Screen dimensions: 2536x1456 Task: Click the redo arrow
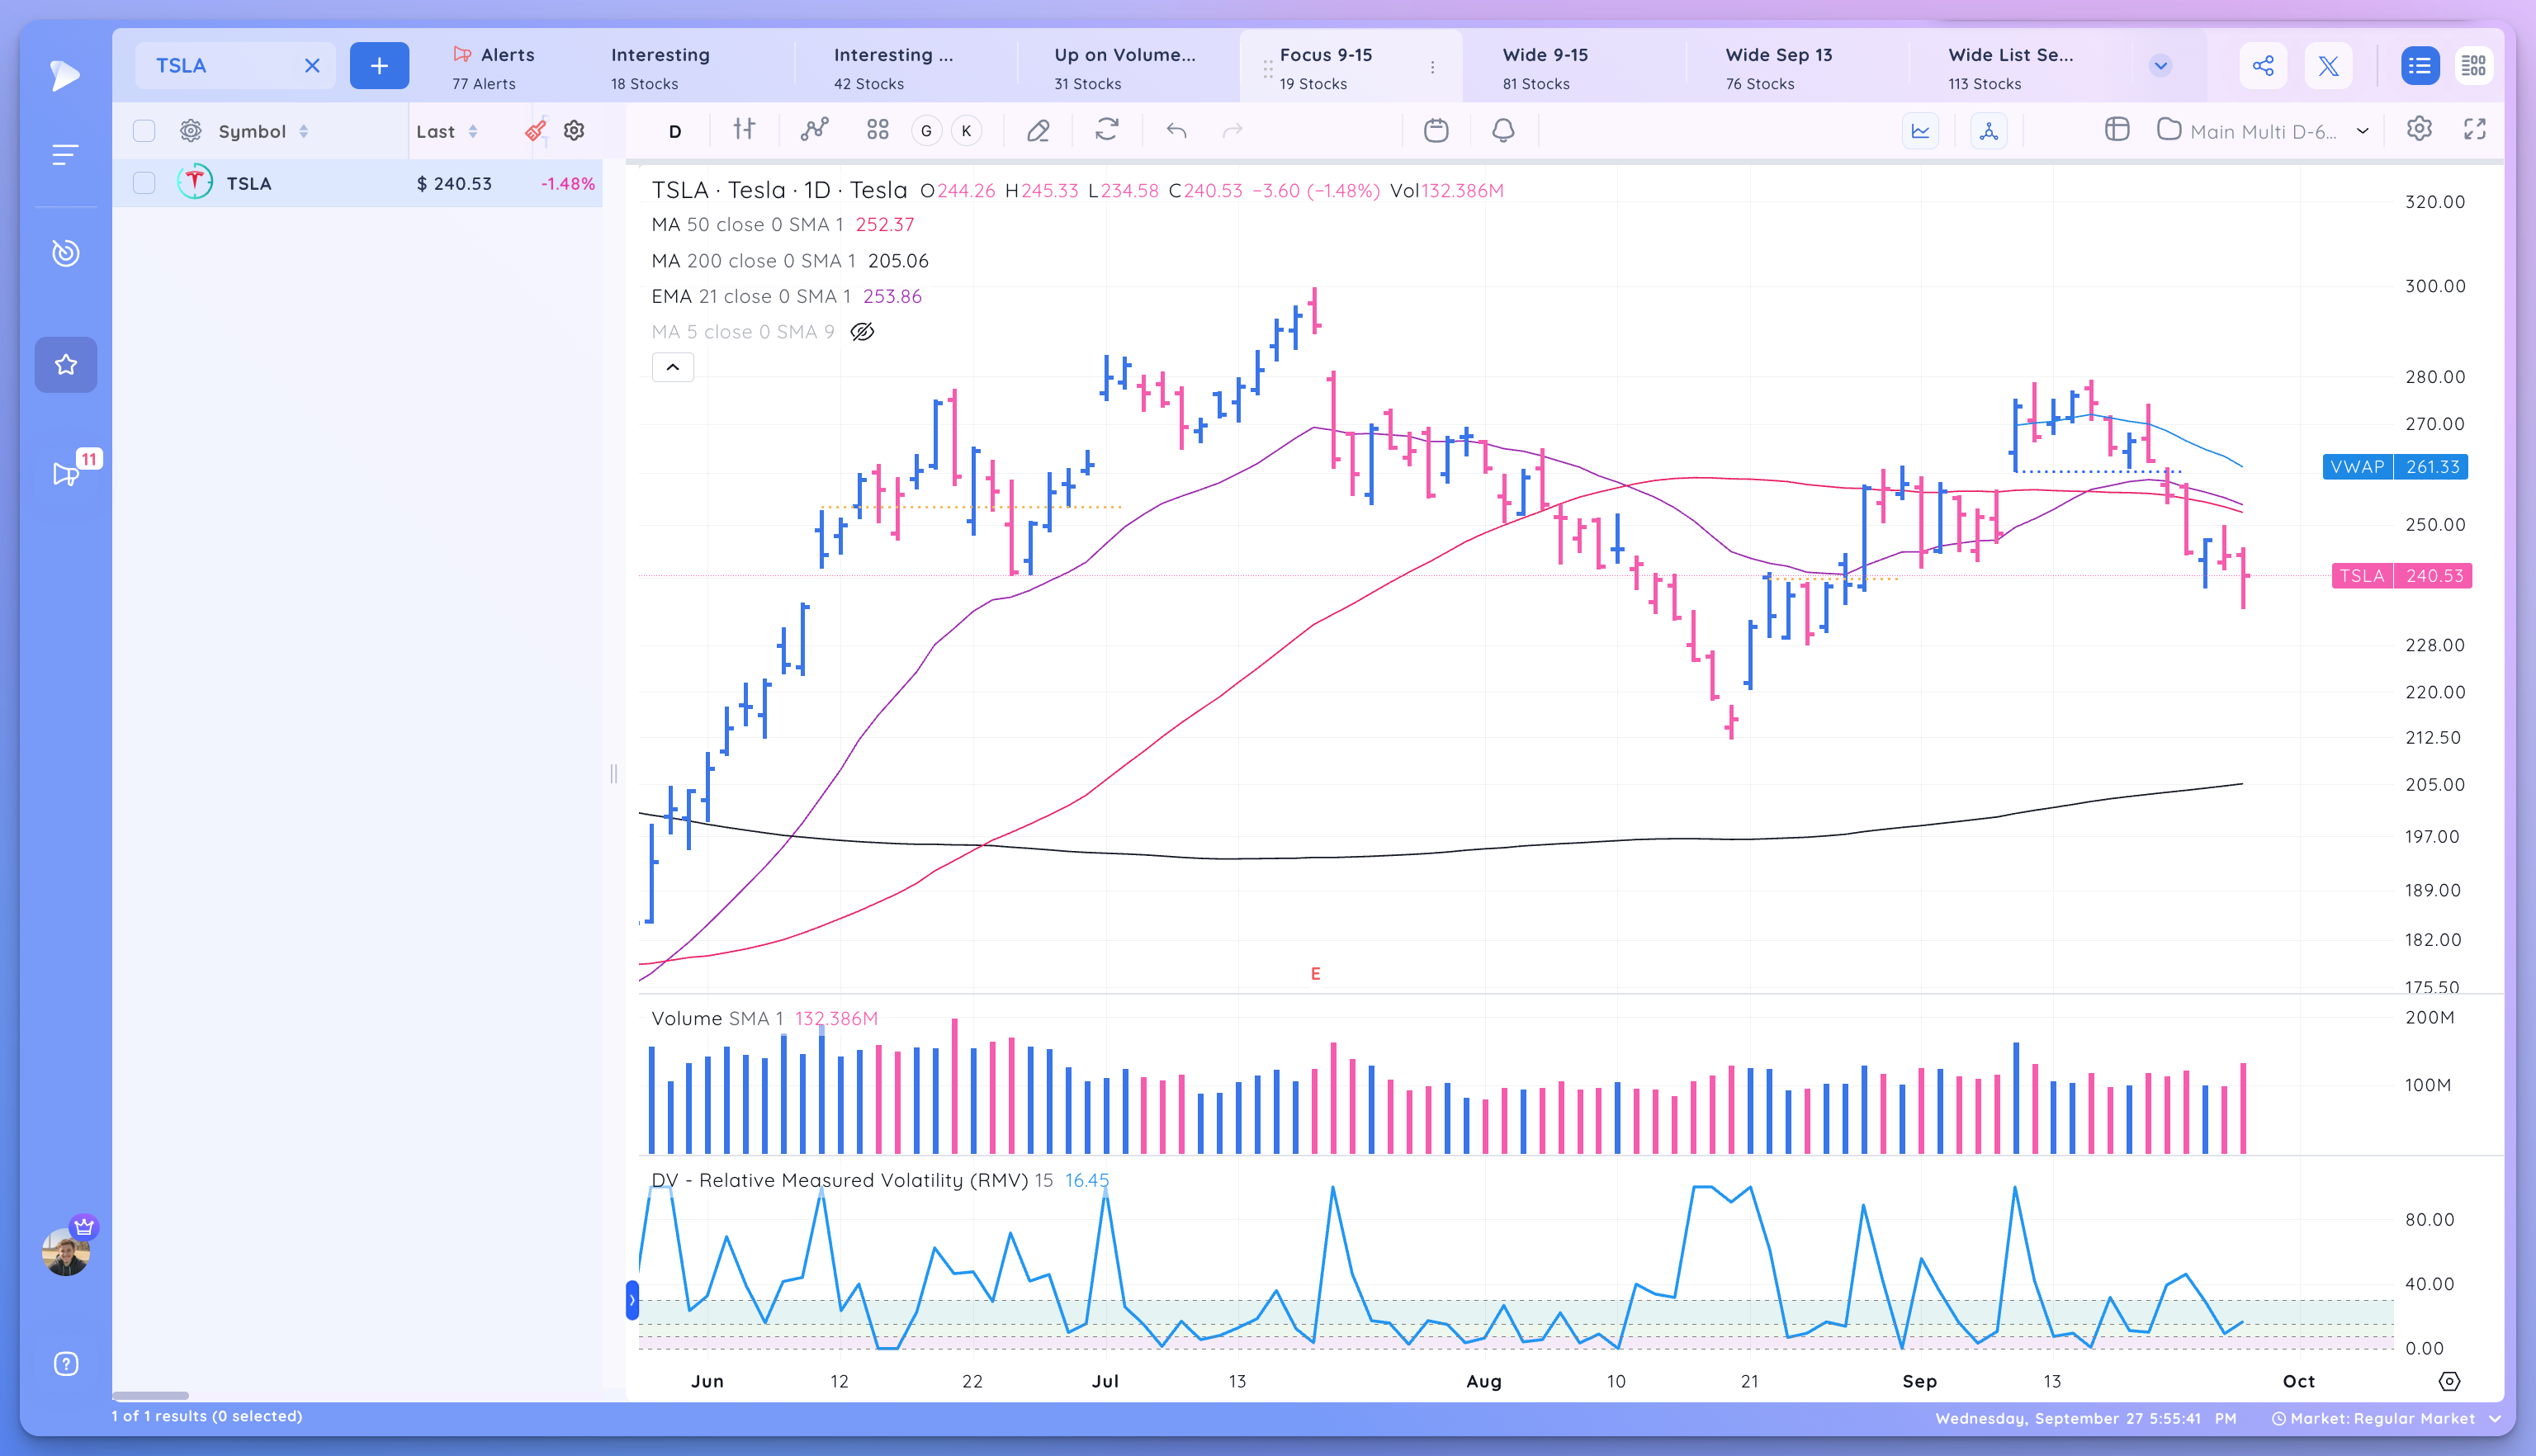click(1233, 130)
